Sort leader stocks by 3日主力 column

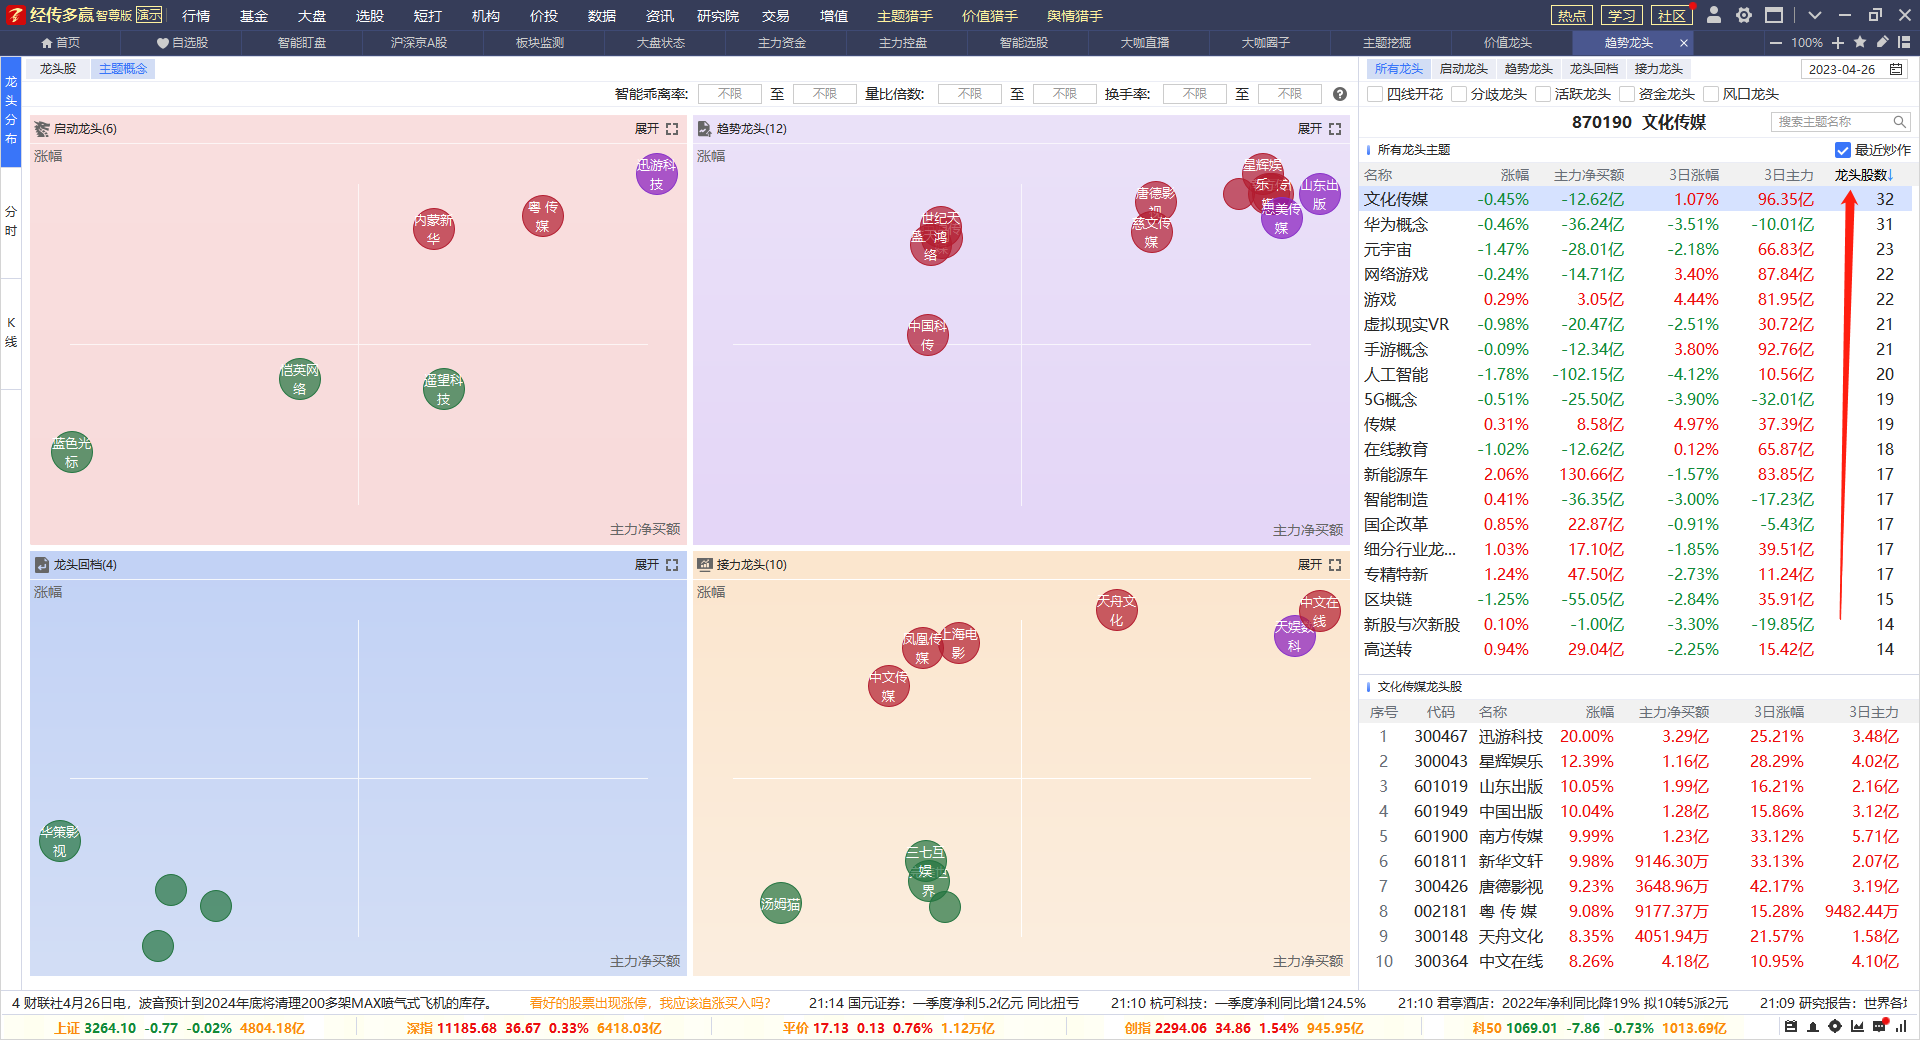(x=1873, y=712)
